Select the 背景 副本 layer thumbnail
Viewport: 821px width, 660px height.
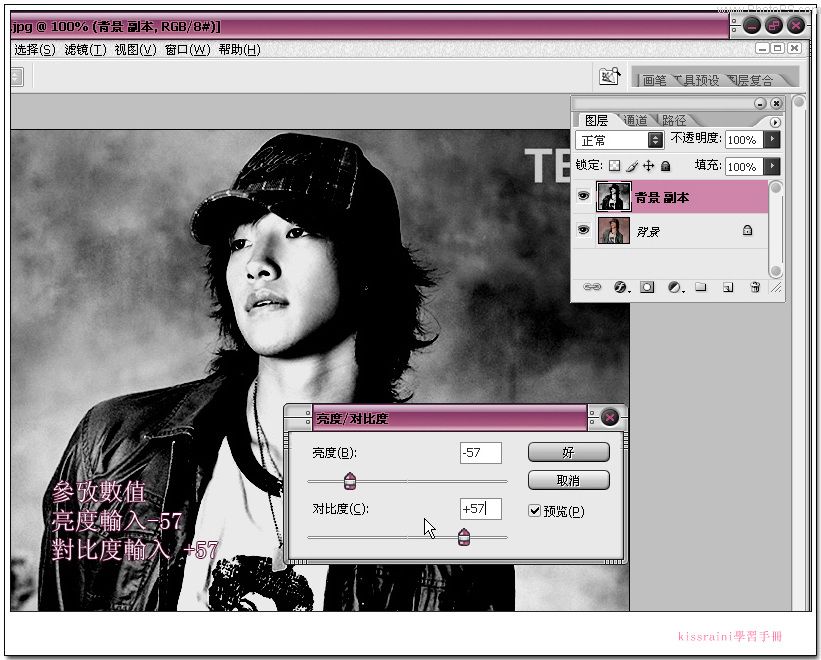[614, 197]
